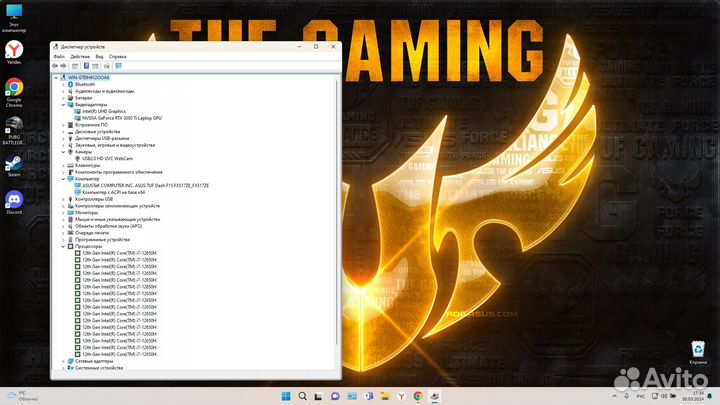Select Компьютер с ACPI на базе x64
This screenshot has width=720, height=405.
[x=113, y=192]
